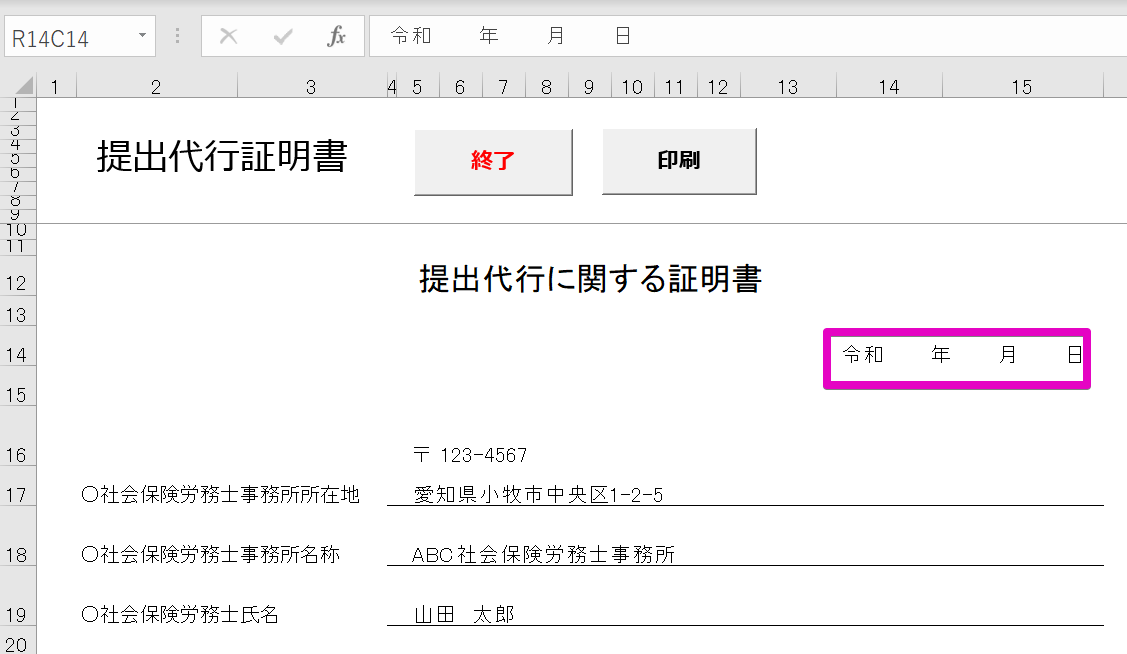This screenshot has height=654, width=1127.
Task: Select the highlighted 令和 年 月 日 date cell
Action: (x=957, y=355)
